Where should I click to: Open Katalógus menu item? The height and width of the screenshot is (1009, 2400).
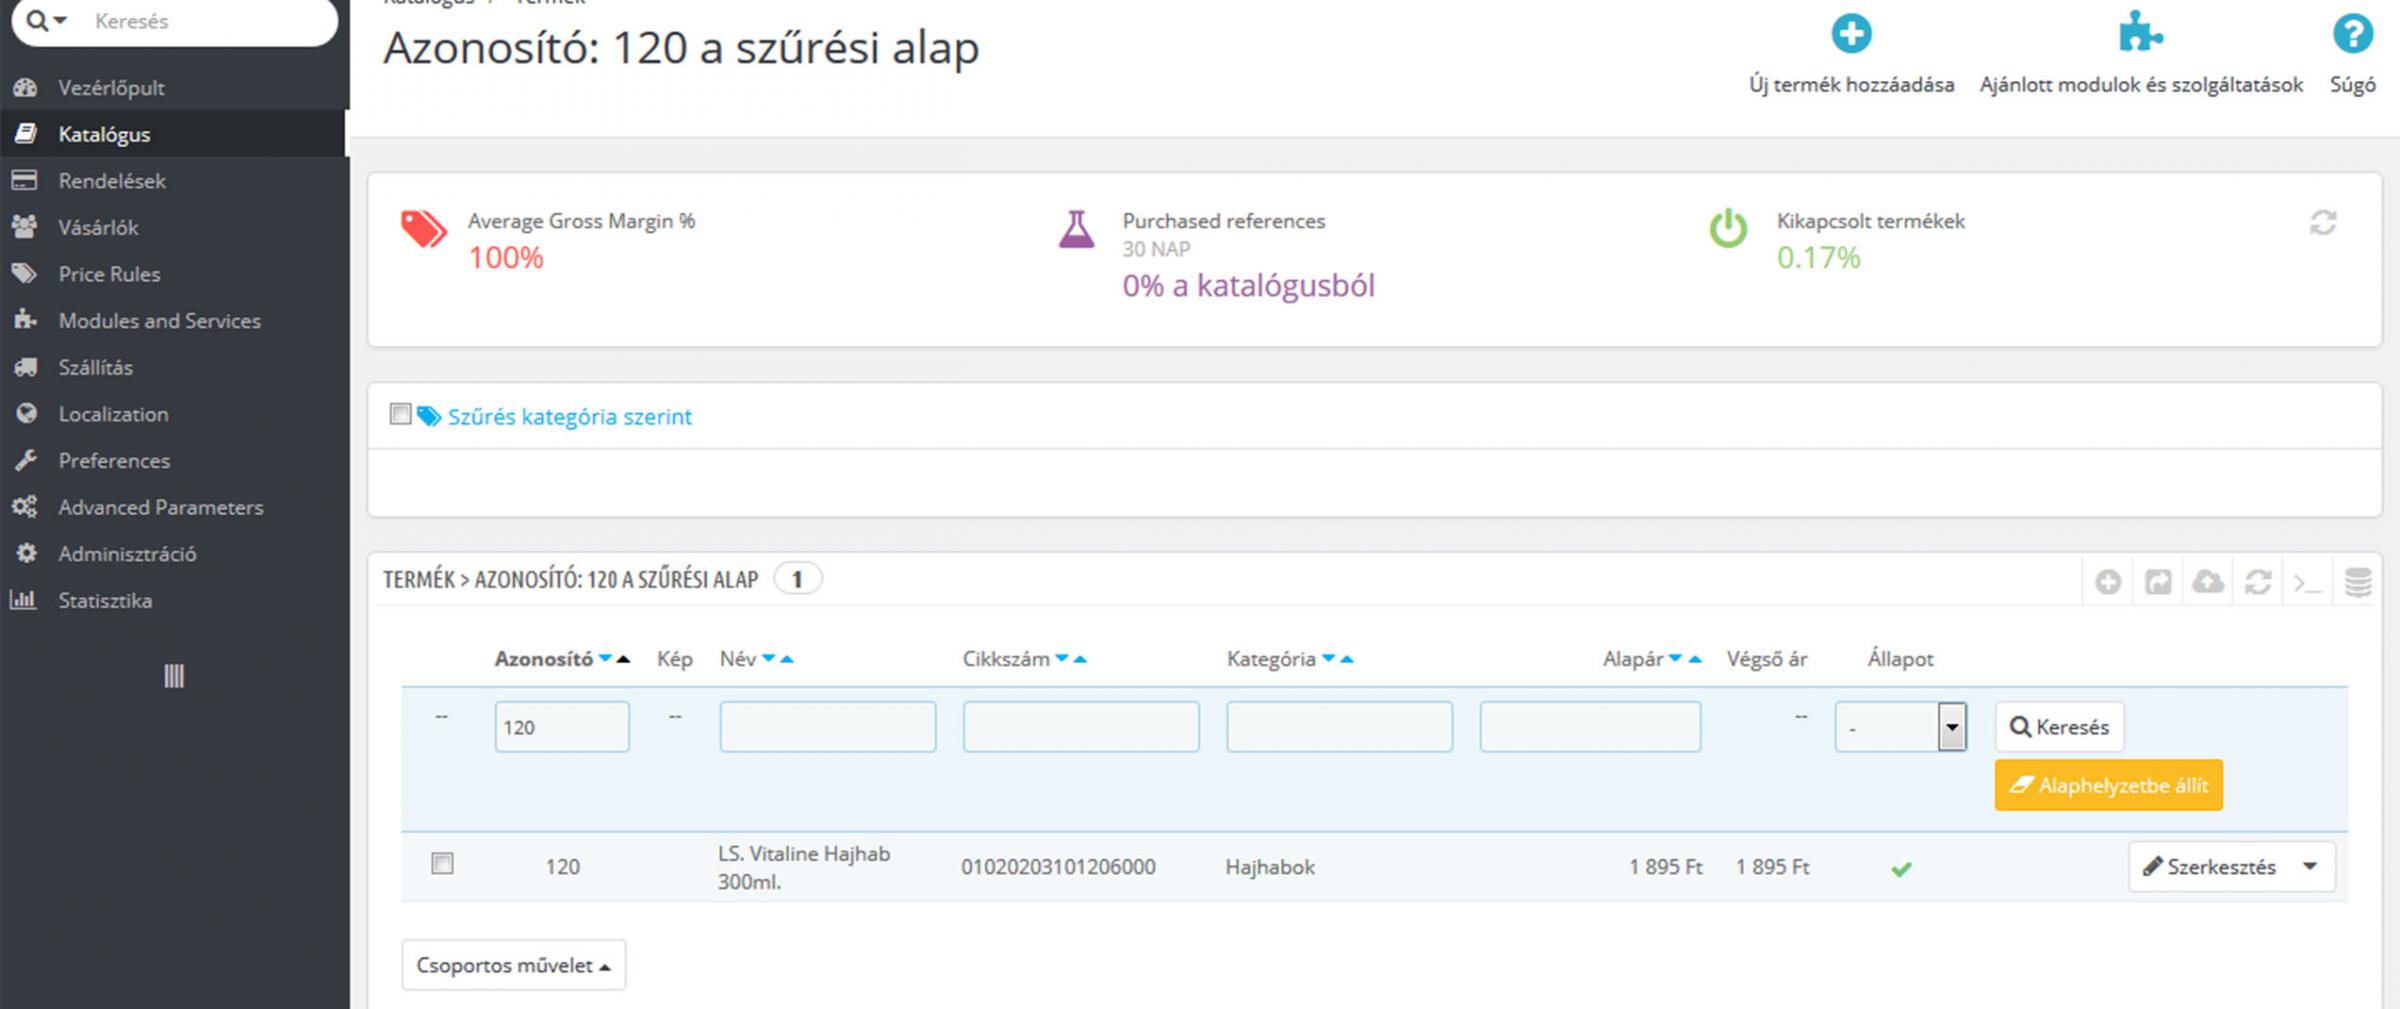tap(104, 134)
